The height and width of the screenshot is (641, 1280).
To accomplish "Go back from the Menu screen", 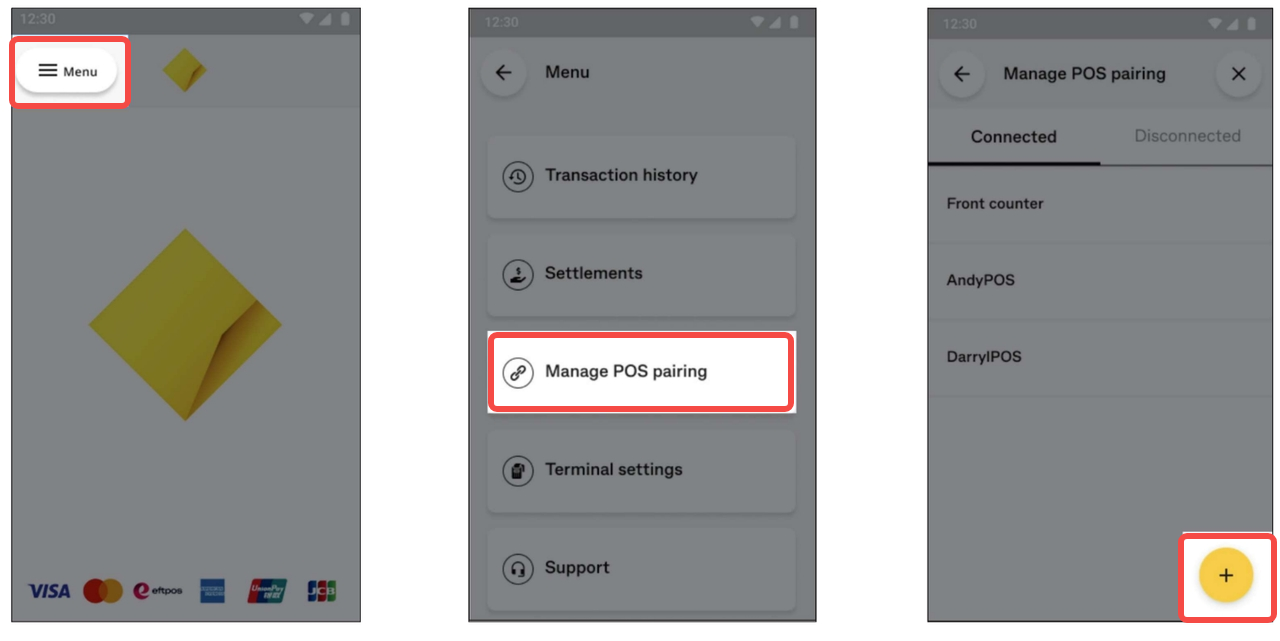I will 504,73.
